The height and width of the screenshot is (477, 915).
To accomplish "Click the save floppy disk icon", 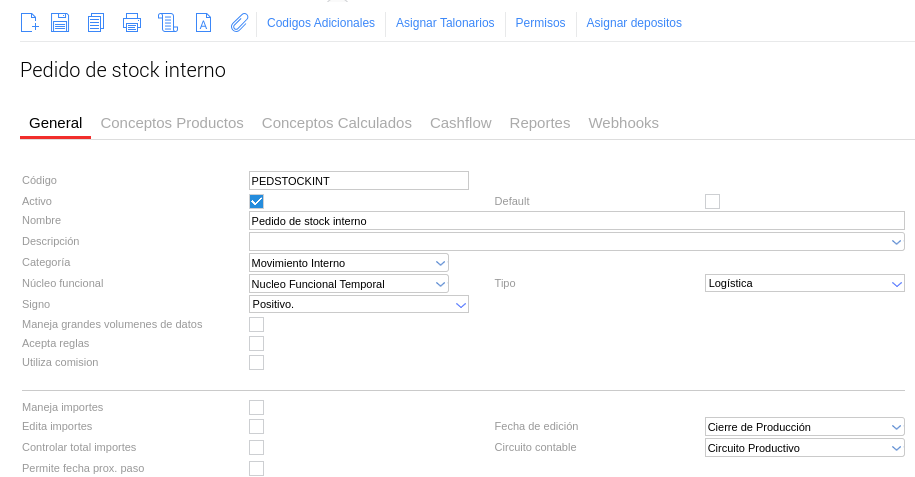I will pos(60,22).
